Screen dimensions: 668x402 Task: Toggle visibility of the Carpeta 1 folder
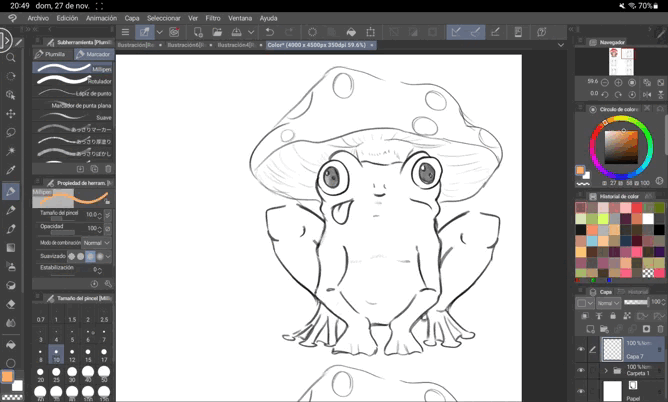pyautogui.click(x=581, y=369)
